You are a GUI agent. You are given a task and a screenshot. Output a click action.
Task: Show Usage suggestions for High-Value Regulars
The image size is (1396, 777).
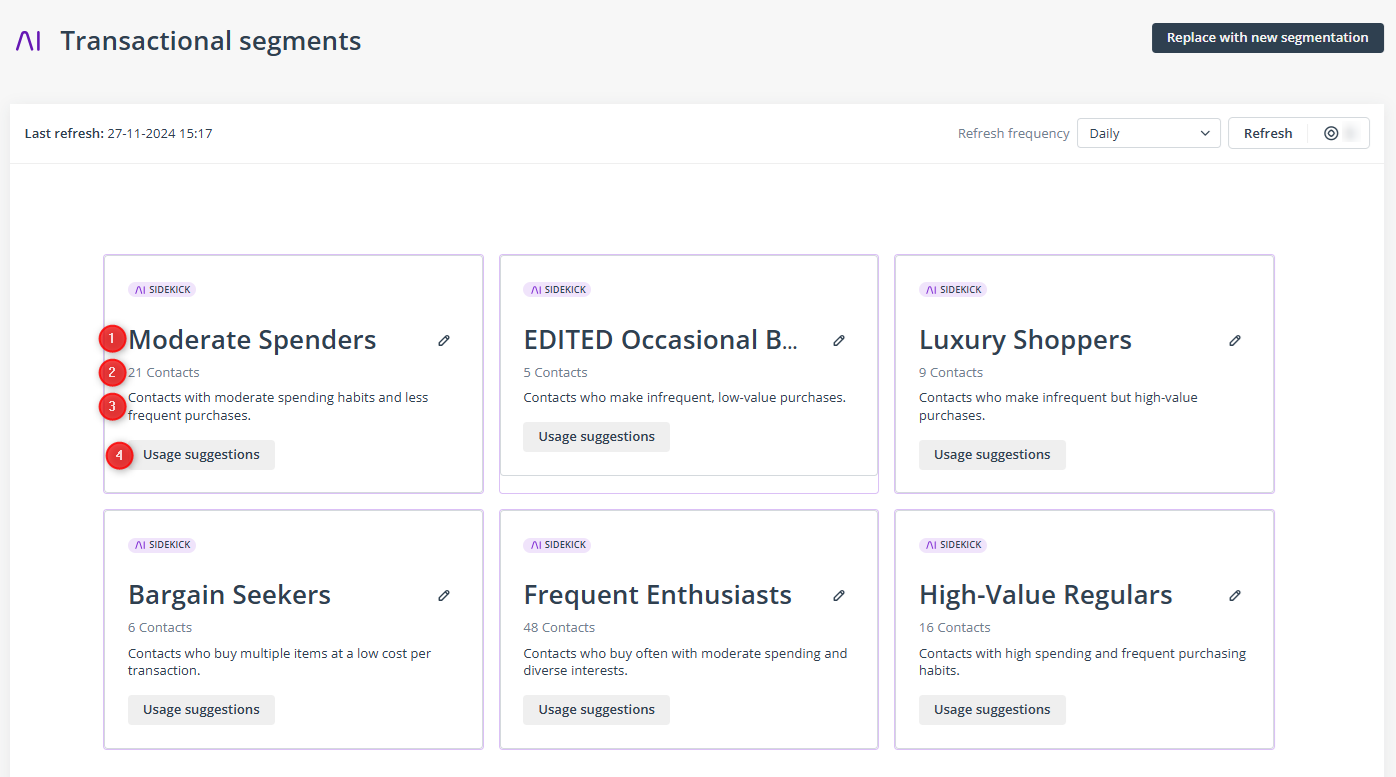pos(992,710)
